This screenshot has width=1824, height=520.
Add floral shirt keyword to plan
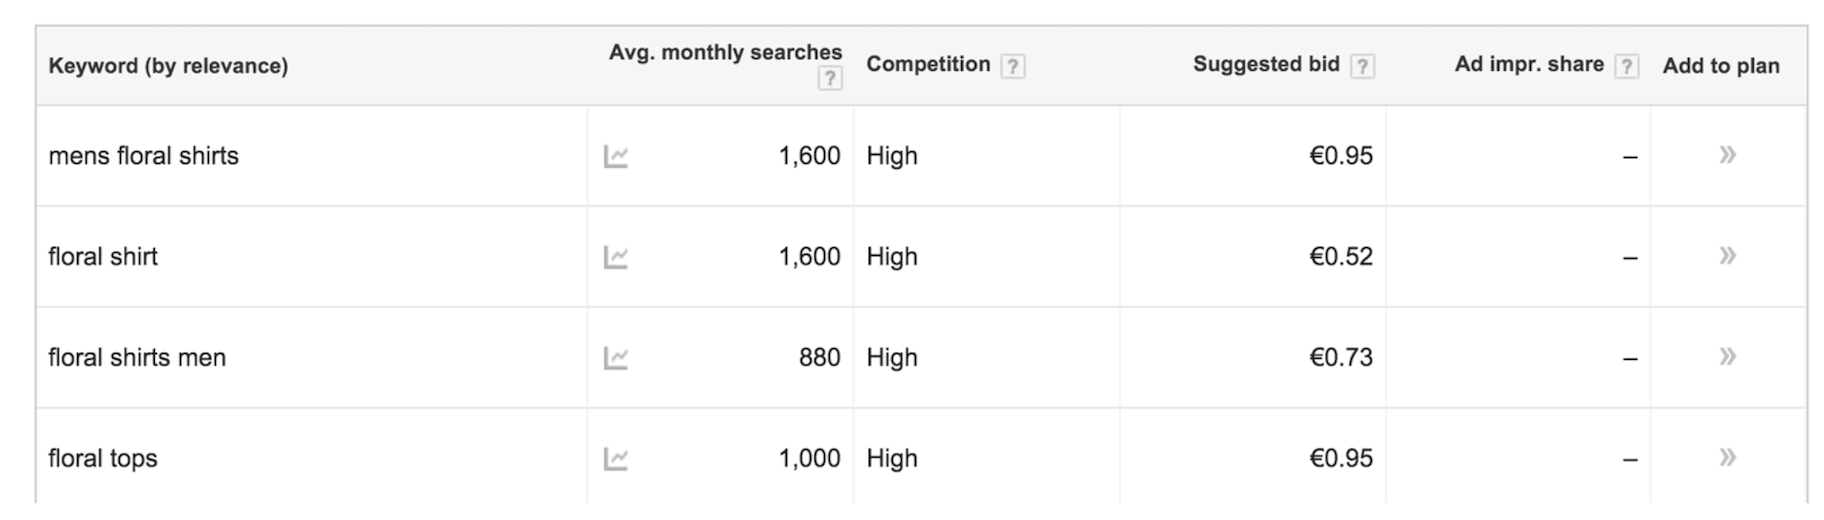click(1727, 256)
